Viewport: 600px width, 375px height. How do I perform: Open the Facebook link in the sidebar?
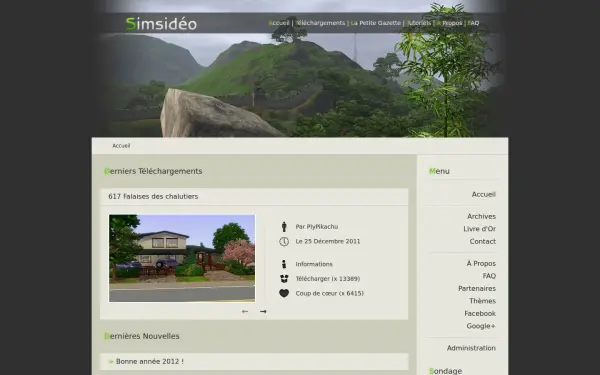coord(480,313)
